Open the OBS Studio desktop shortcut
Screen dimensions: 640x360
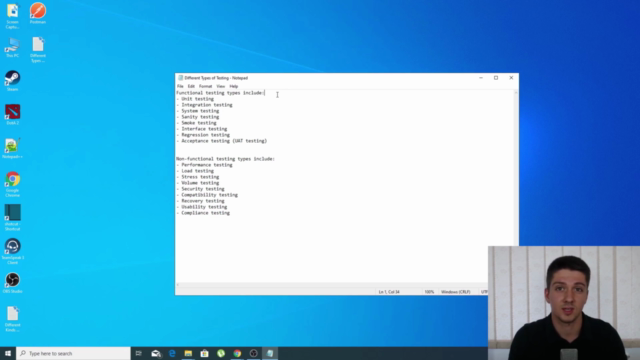tap(12, 283)
